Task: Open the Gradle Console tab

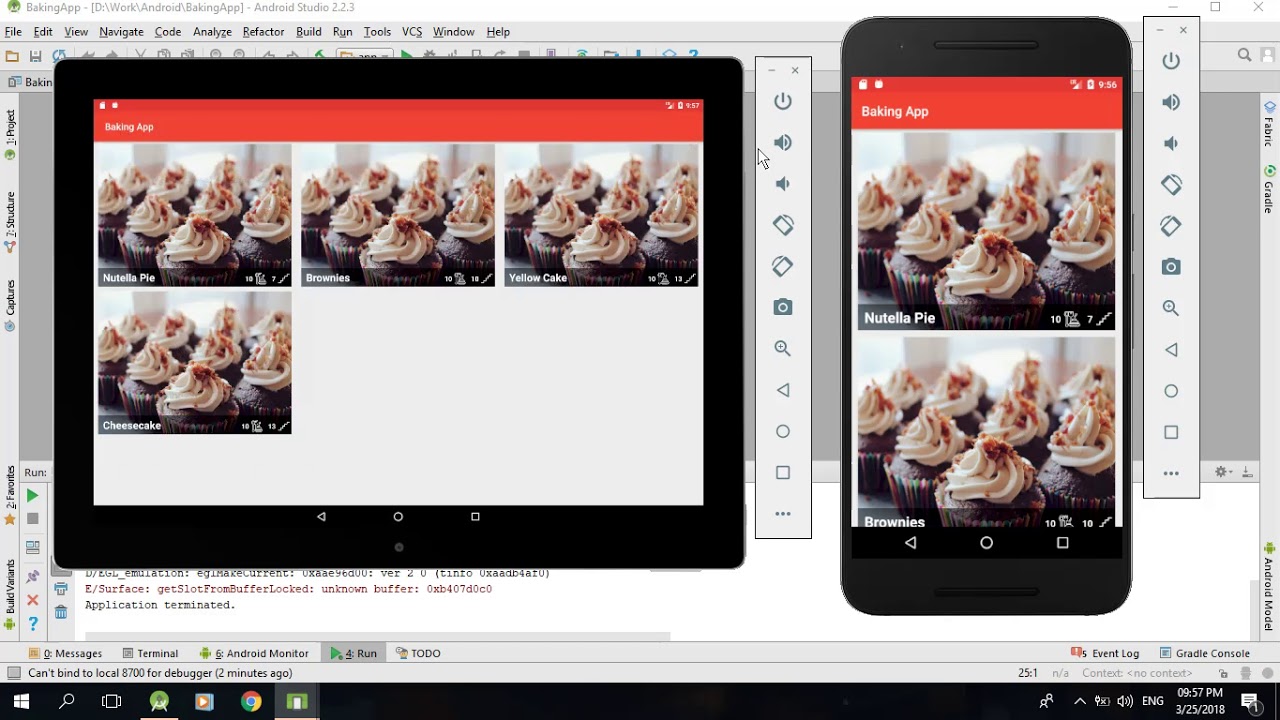Action: (x=1204, y=653)
